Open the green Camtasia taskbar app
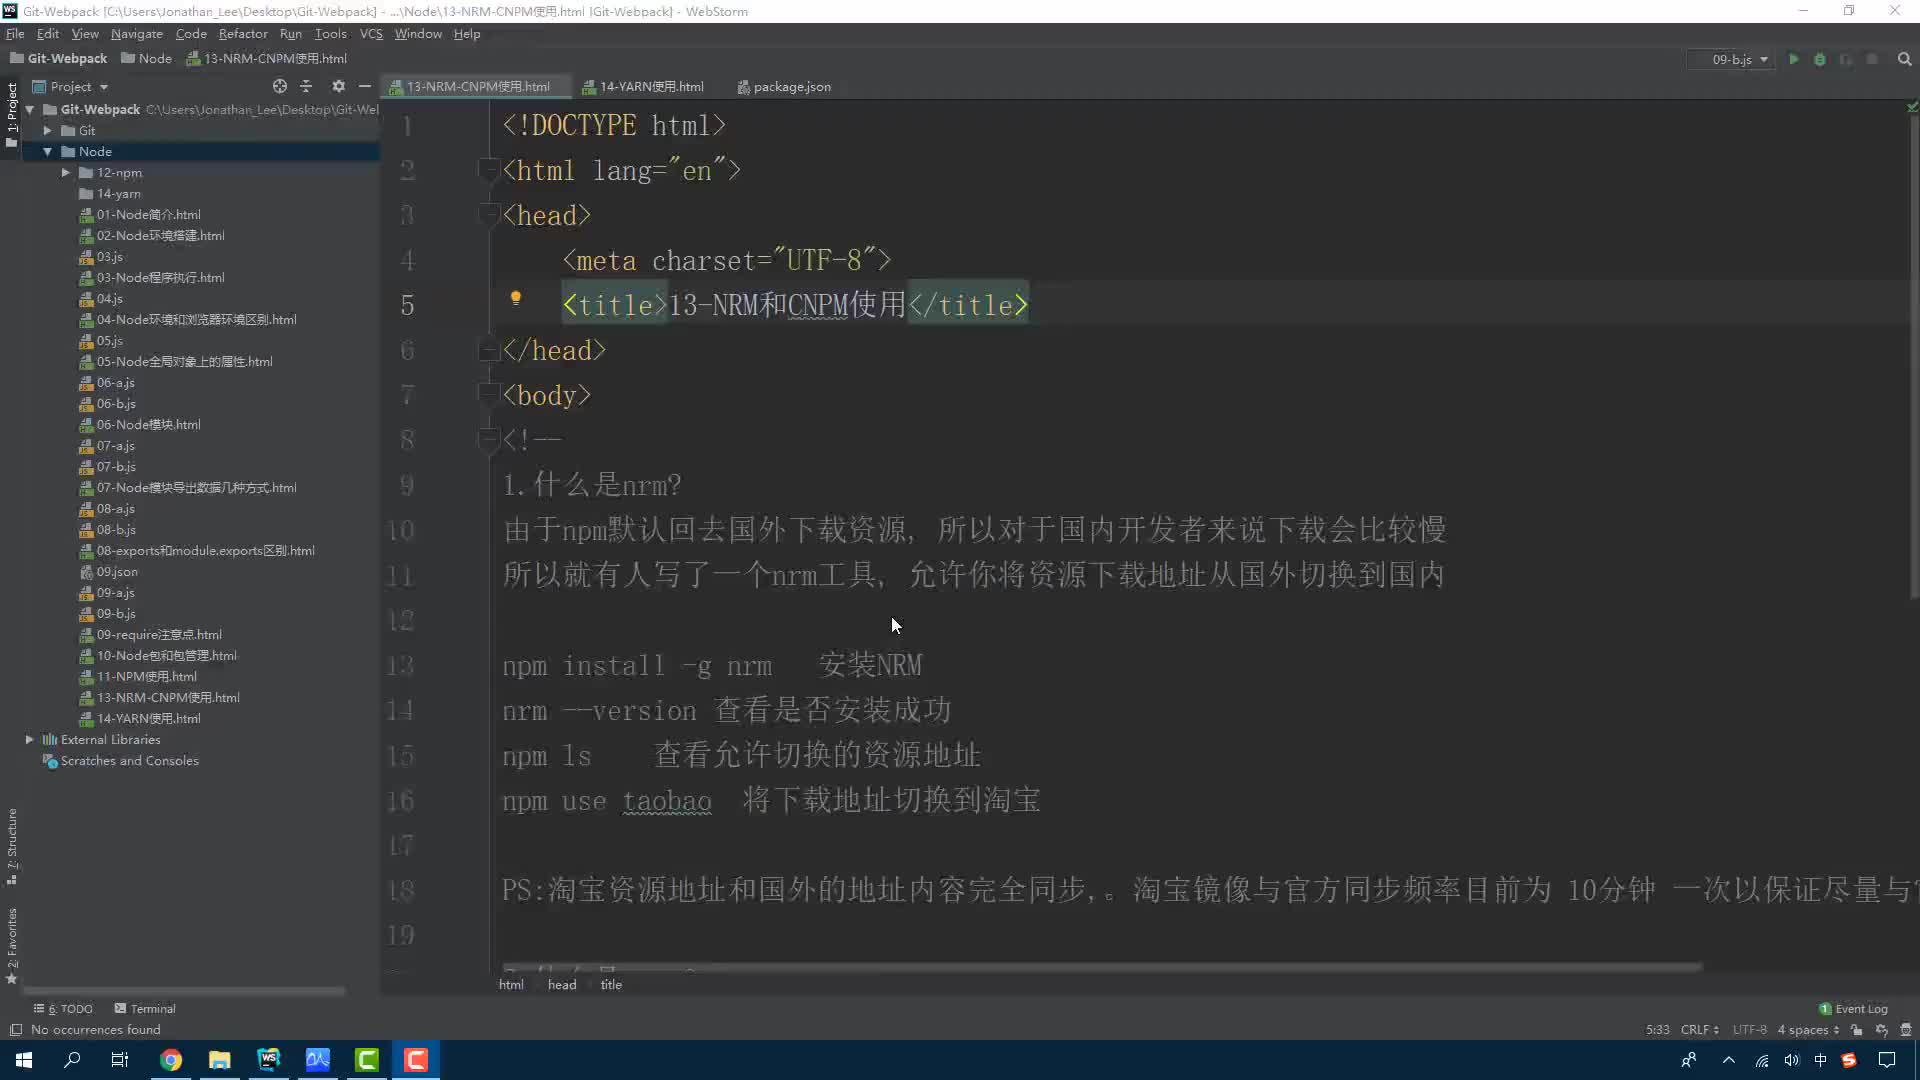This screenshot has width=1920, height=1080. [367, 1060]
